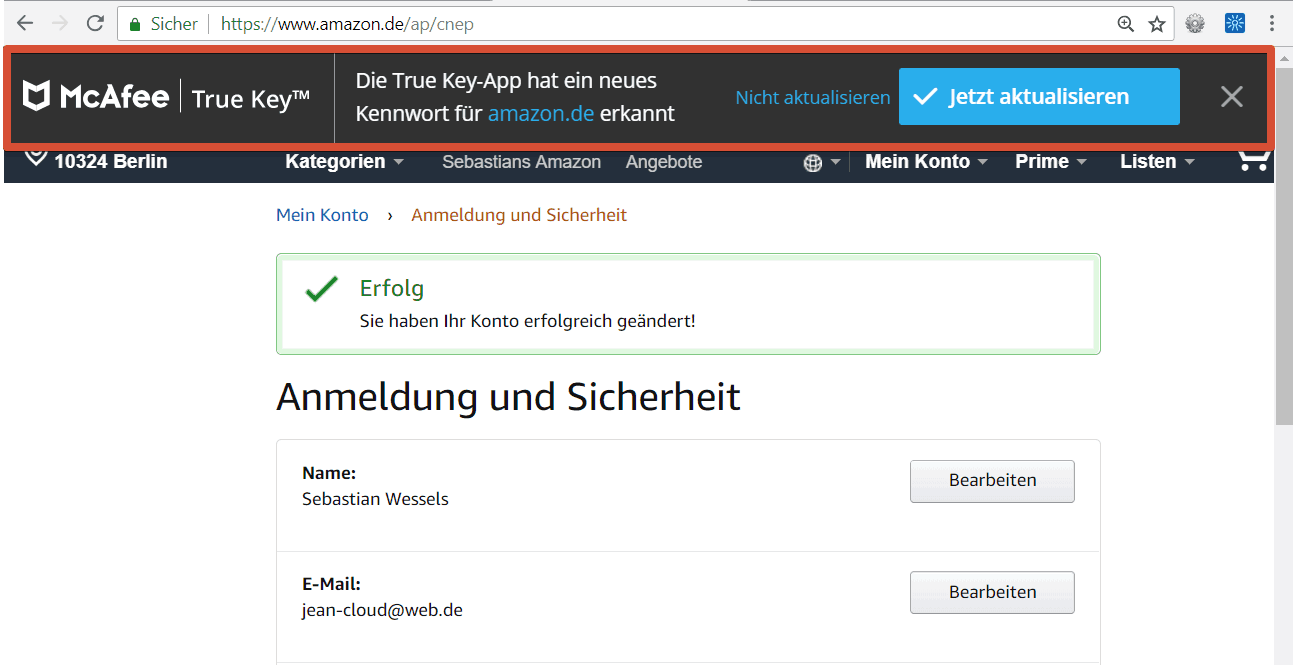This screenshot has width=1293, height=665.
Task: Click Jetzt aktualisieren button
Action: [x=1039, y=96]
